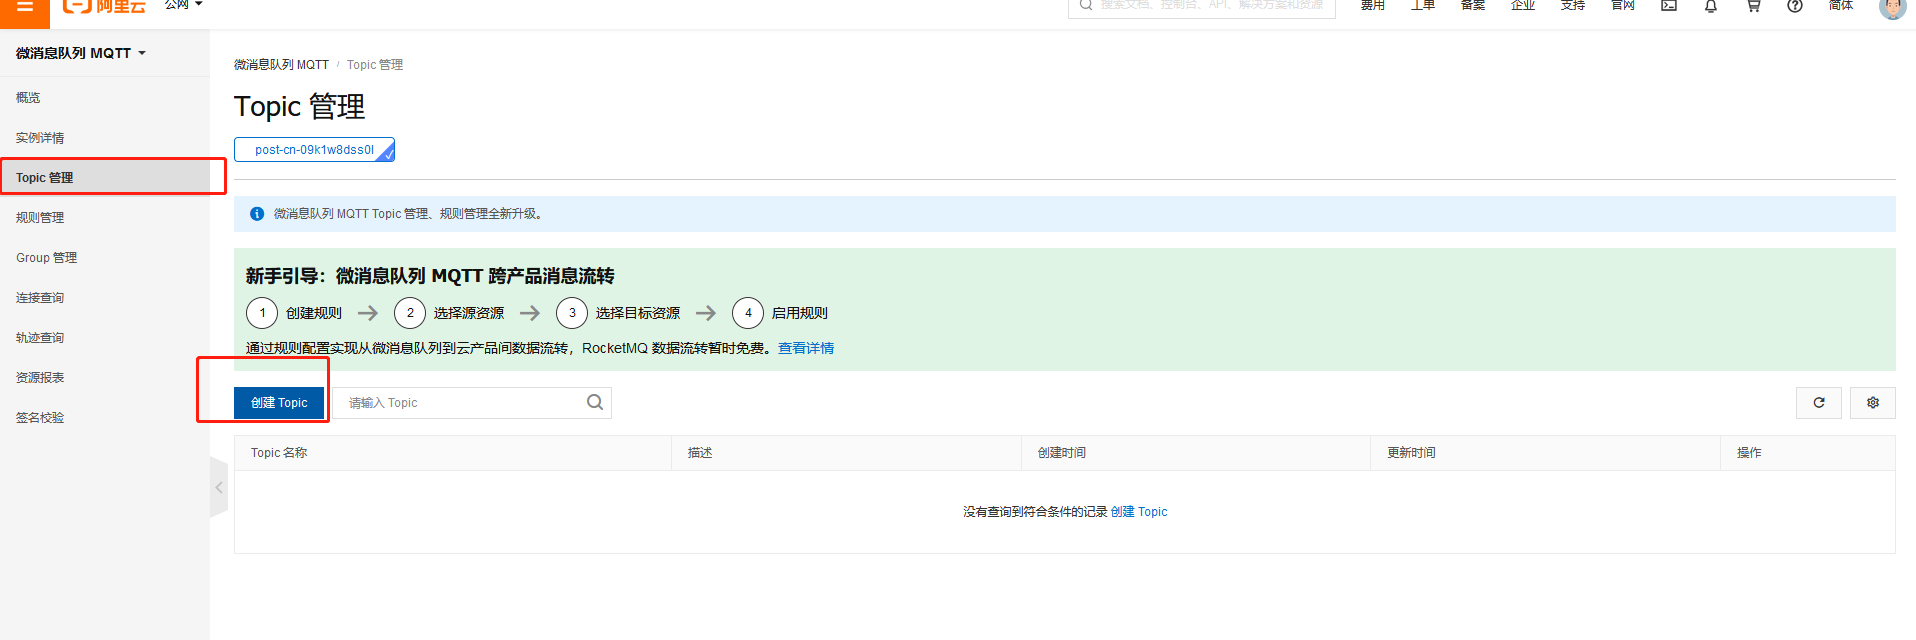Screen dimensions: 1916x640
Task: Collapse the left sidebar with arrow handle
Action: (219, 487)
